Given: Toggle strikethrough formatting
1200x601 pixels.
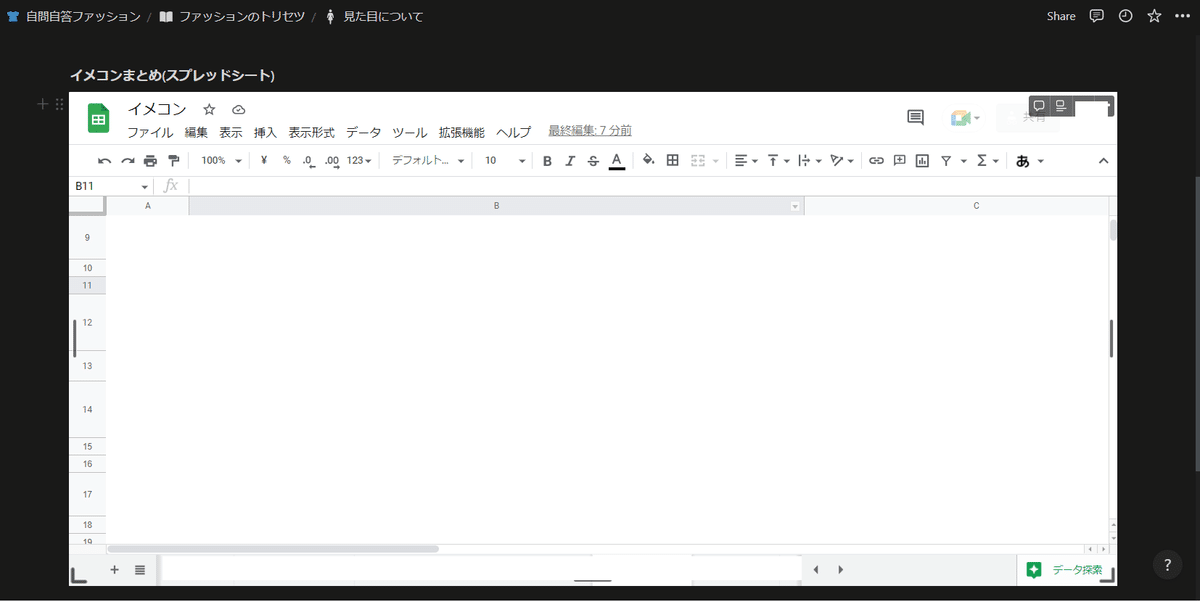Looking at the screenshot, I should click(593, 160).
